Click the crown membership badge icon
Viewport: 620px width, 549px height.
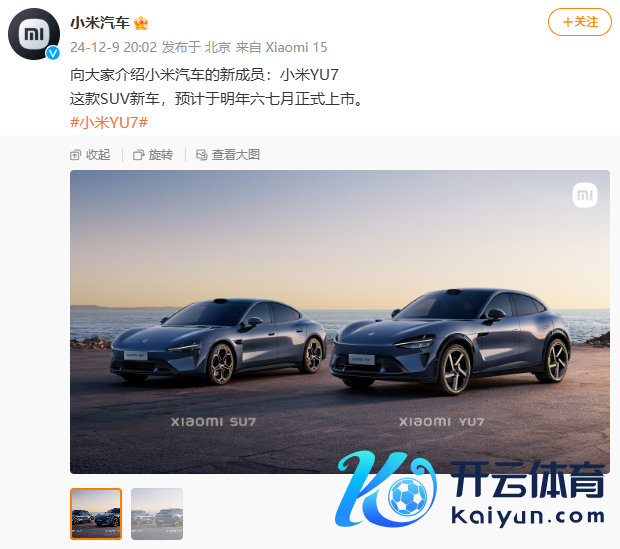tap(141, 23)
